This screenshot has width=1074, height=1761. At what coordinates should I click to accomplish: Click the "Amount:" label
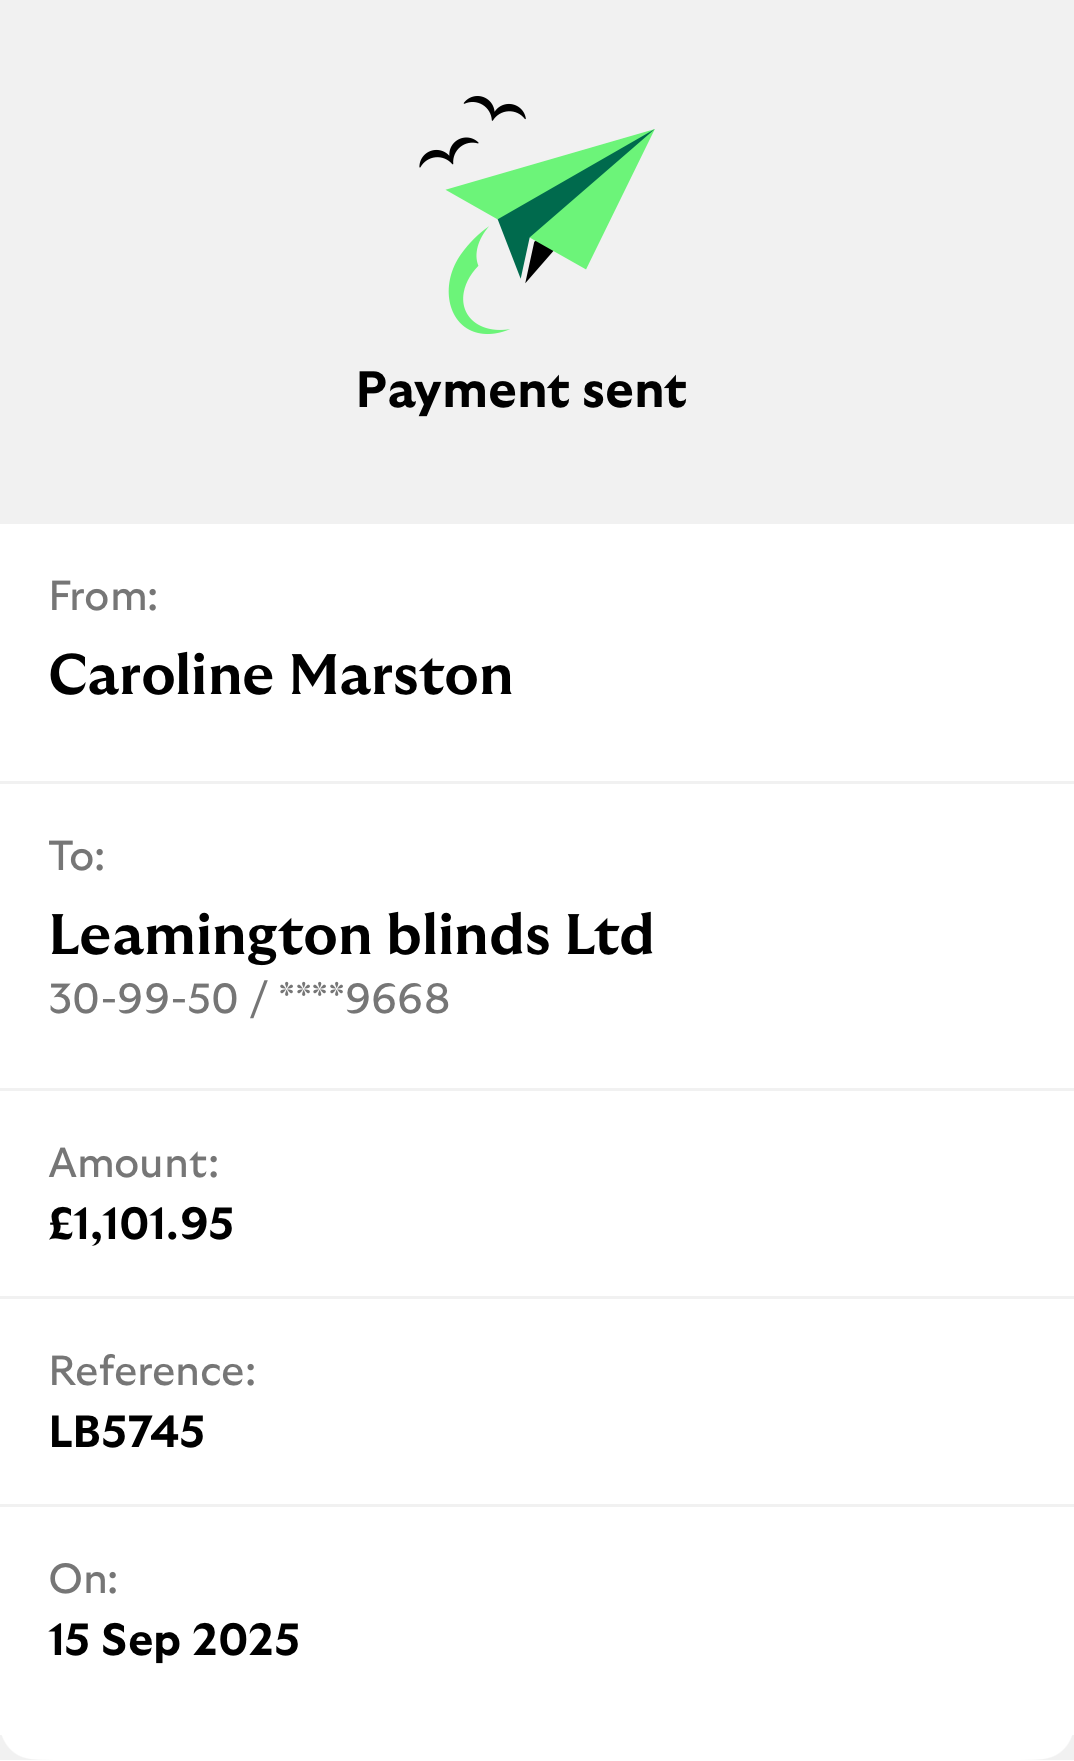click(x=134, y=1164)
